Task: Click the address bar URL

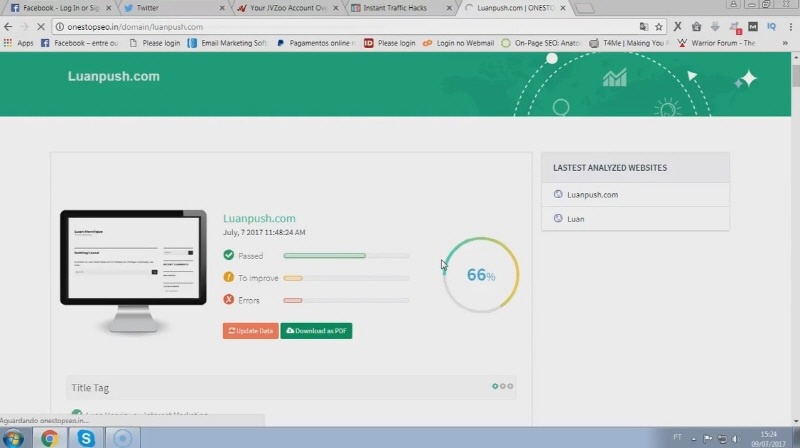Action: pyautogui.click(x=135, y=27)
